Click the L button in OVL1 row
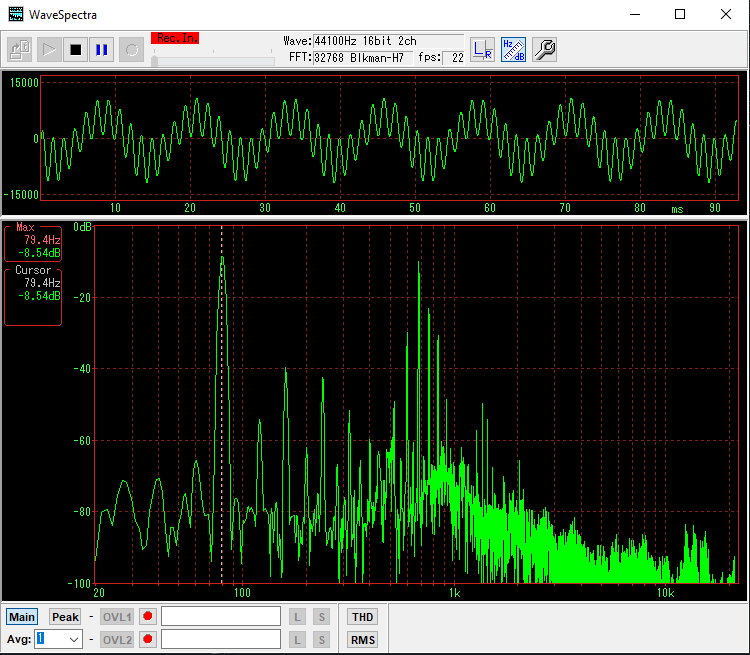This screenshot has width=750, height=655. [297, 617]
